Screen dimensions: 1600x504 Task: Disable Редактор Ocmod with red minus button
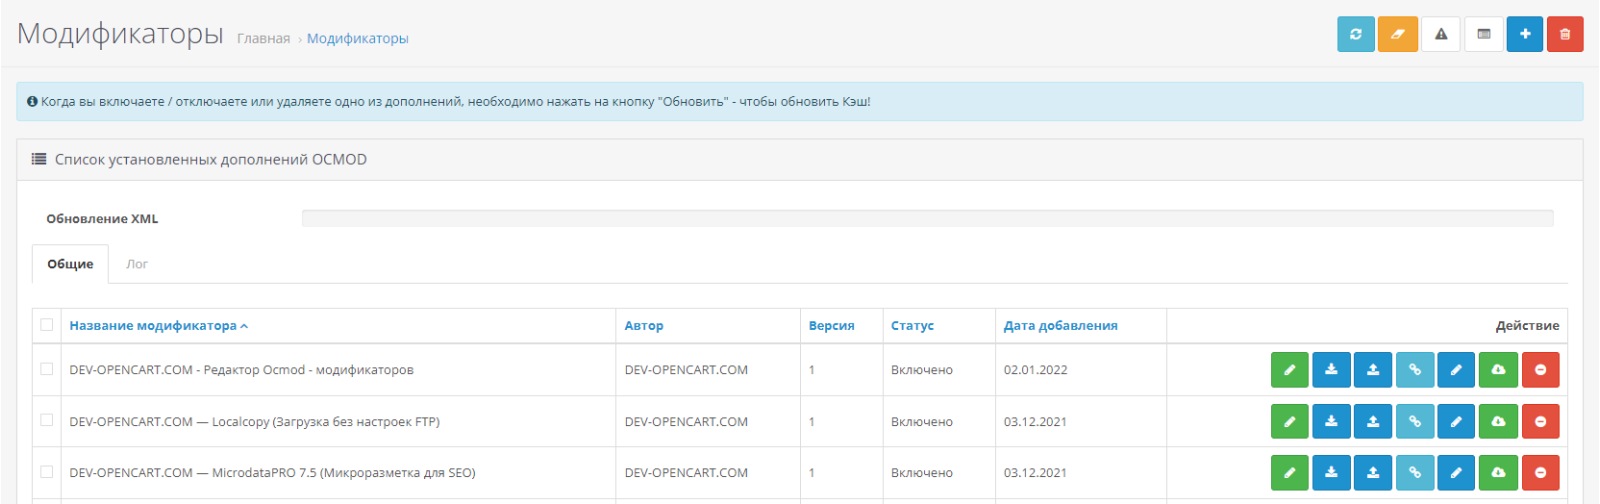[x=1540, y=370]
